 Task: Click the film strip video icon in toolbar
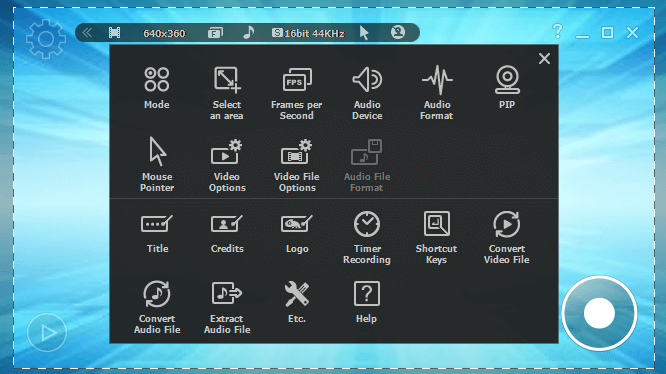point(114,33)
